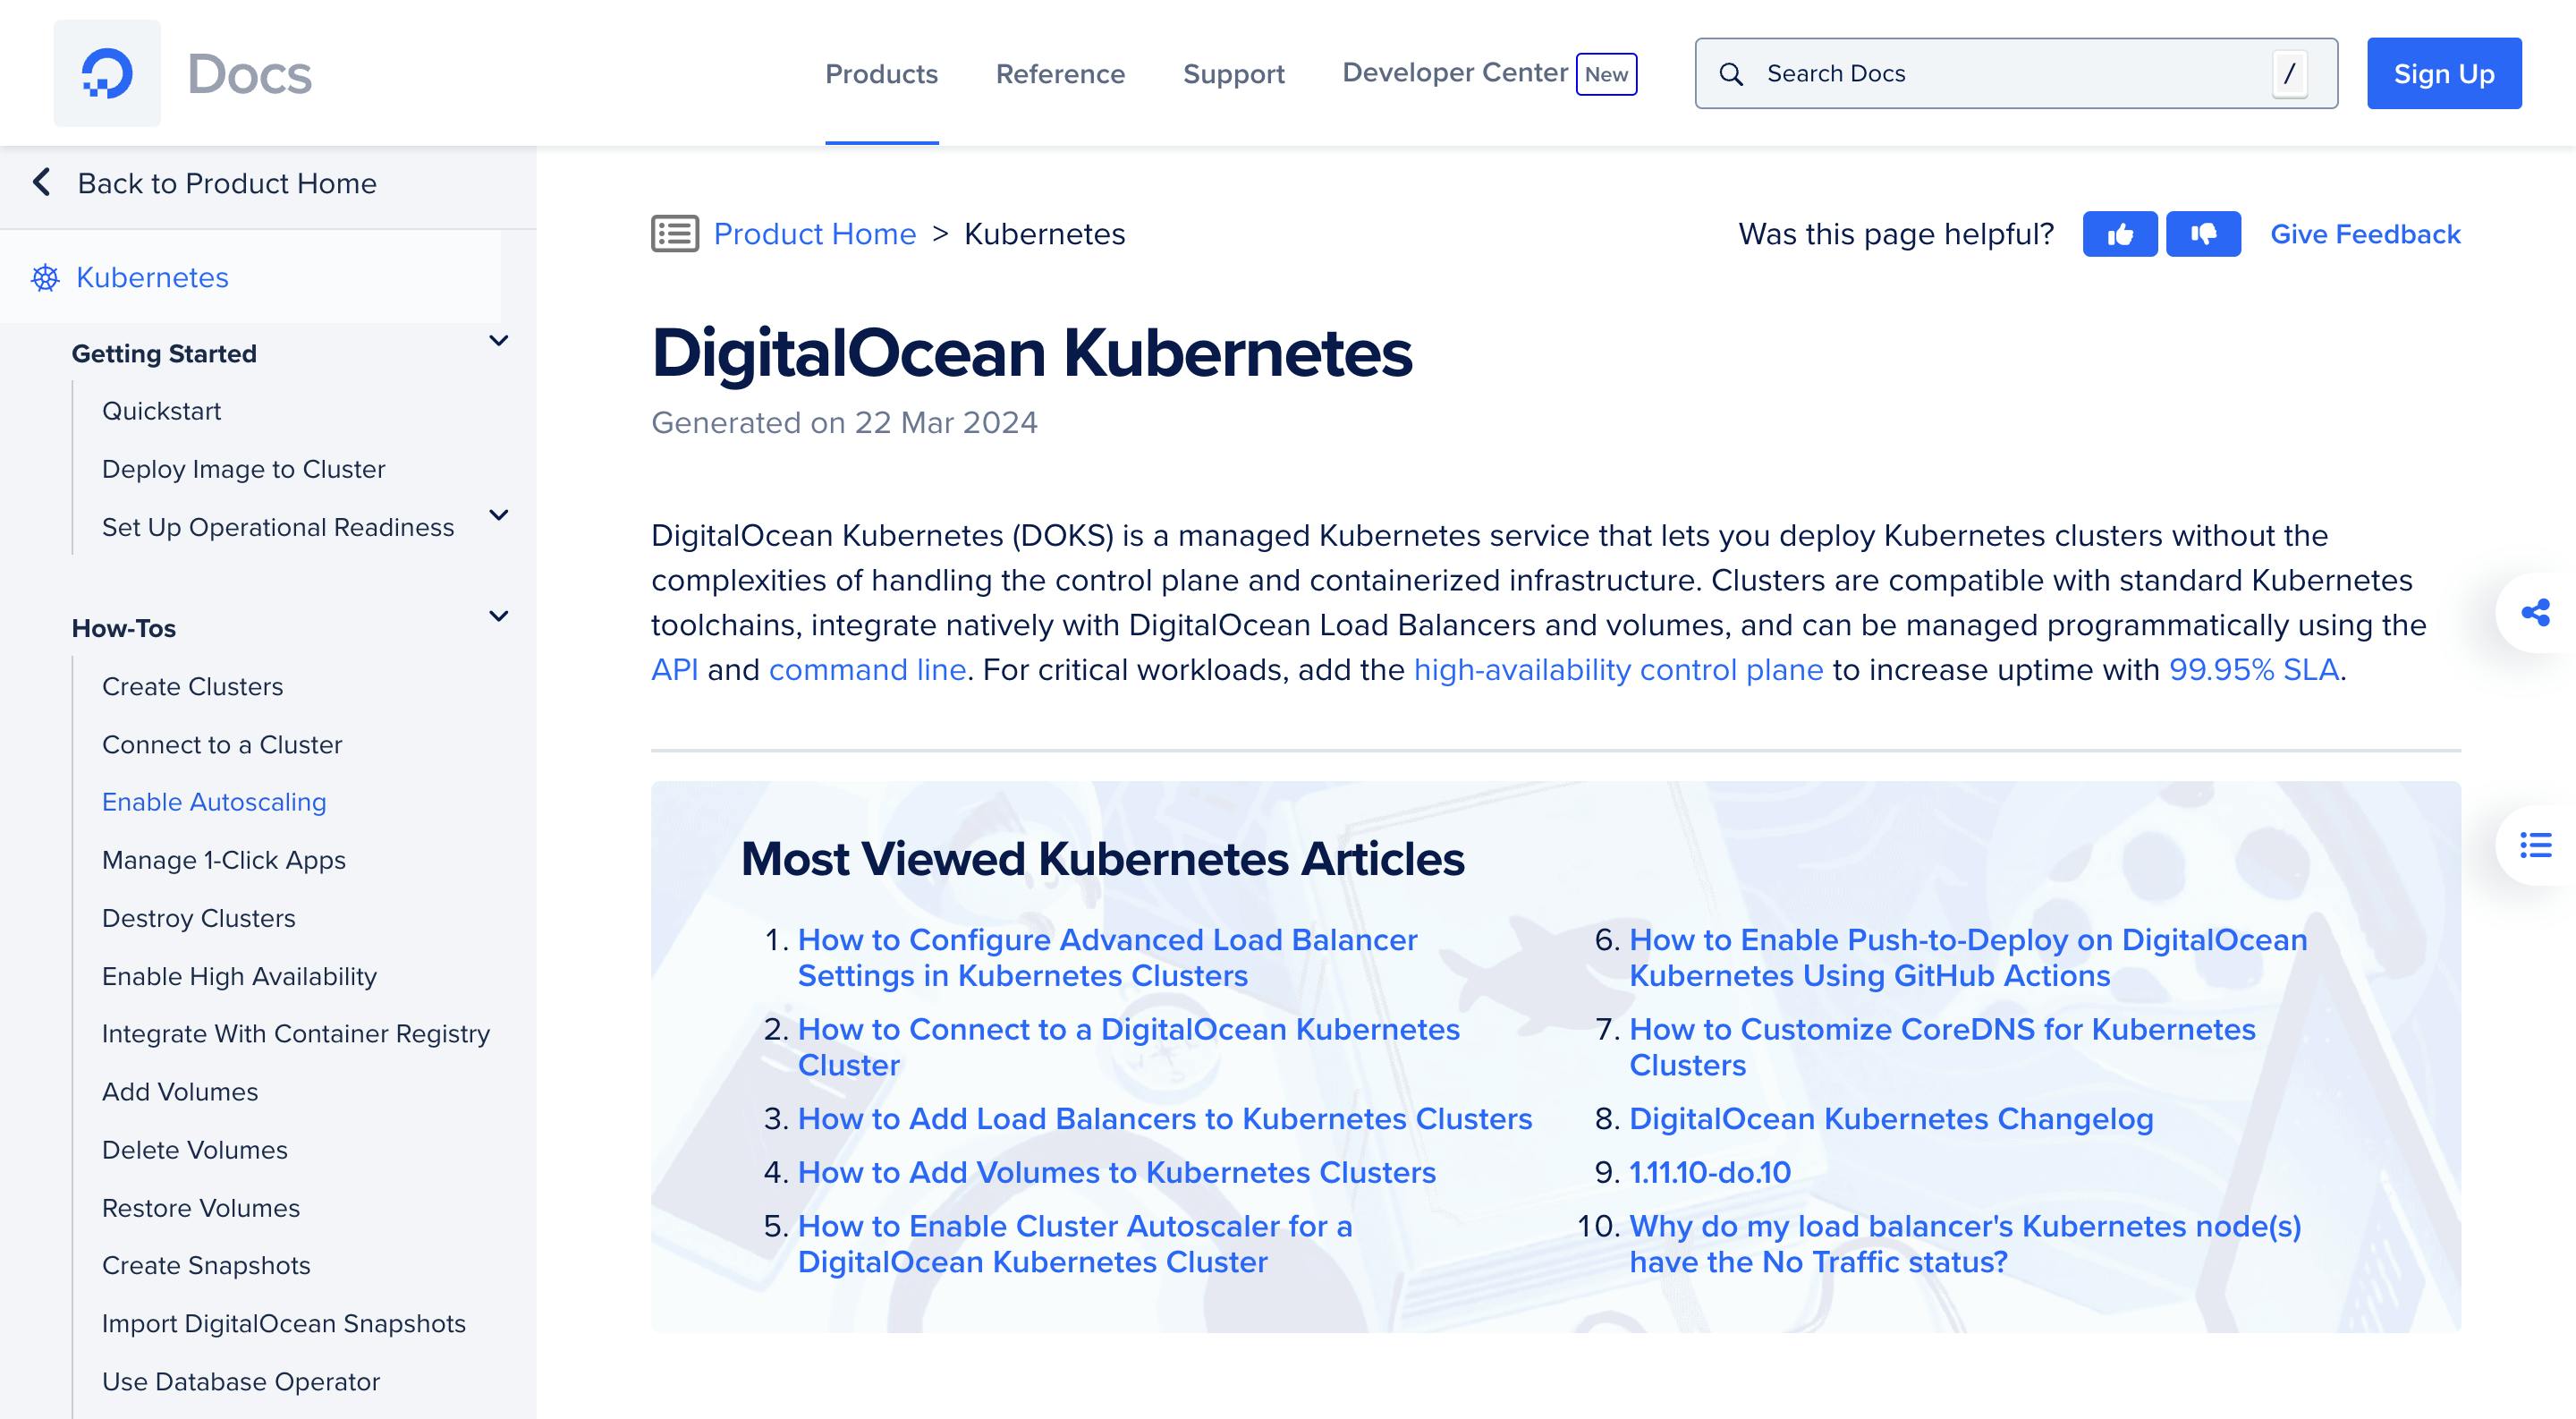Select Enable Autoscaling in sidebar

[x=213, y=803]
